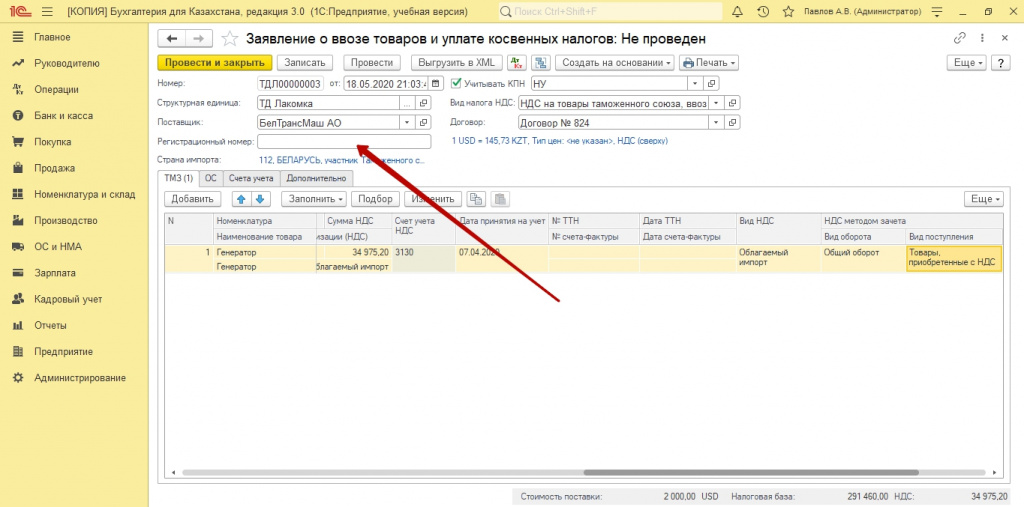The width and height of the screenshot is (1024, 507).
Task: Open Договор № 824 form icon
Action: tap(733, 122)
